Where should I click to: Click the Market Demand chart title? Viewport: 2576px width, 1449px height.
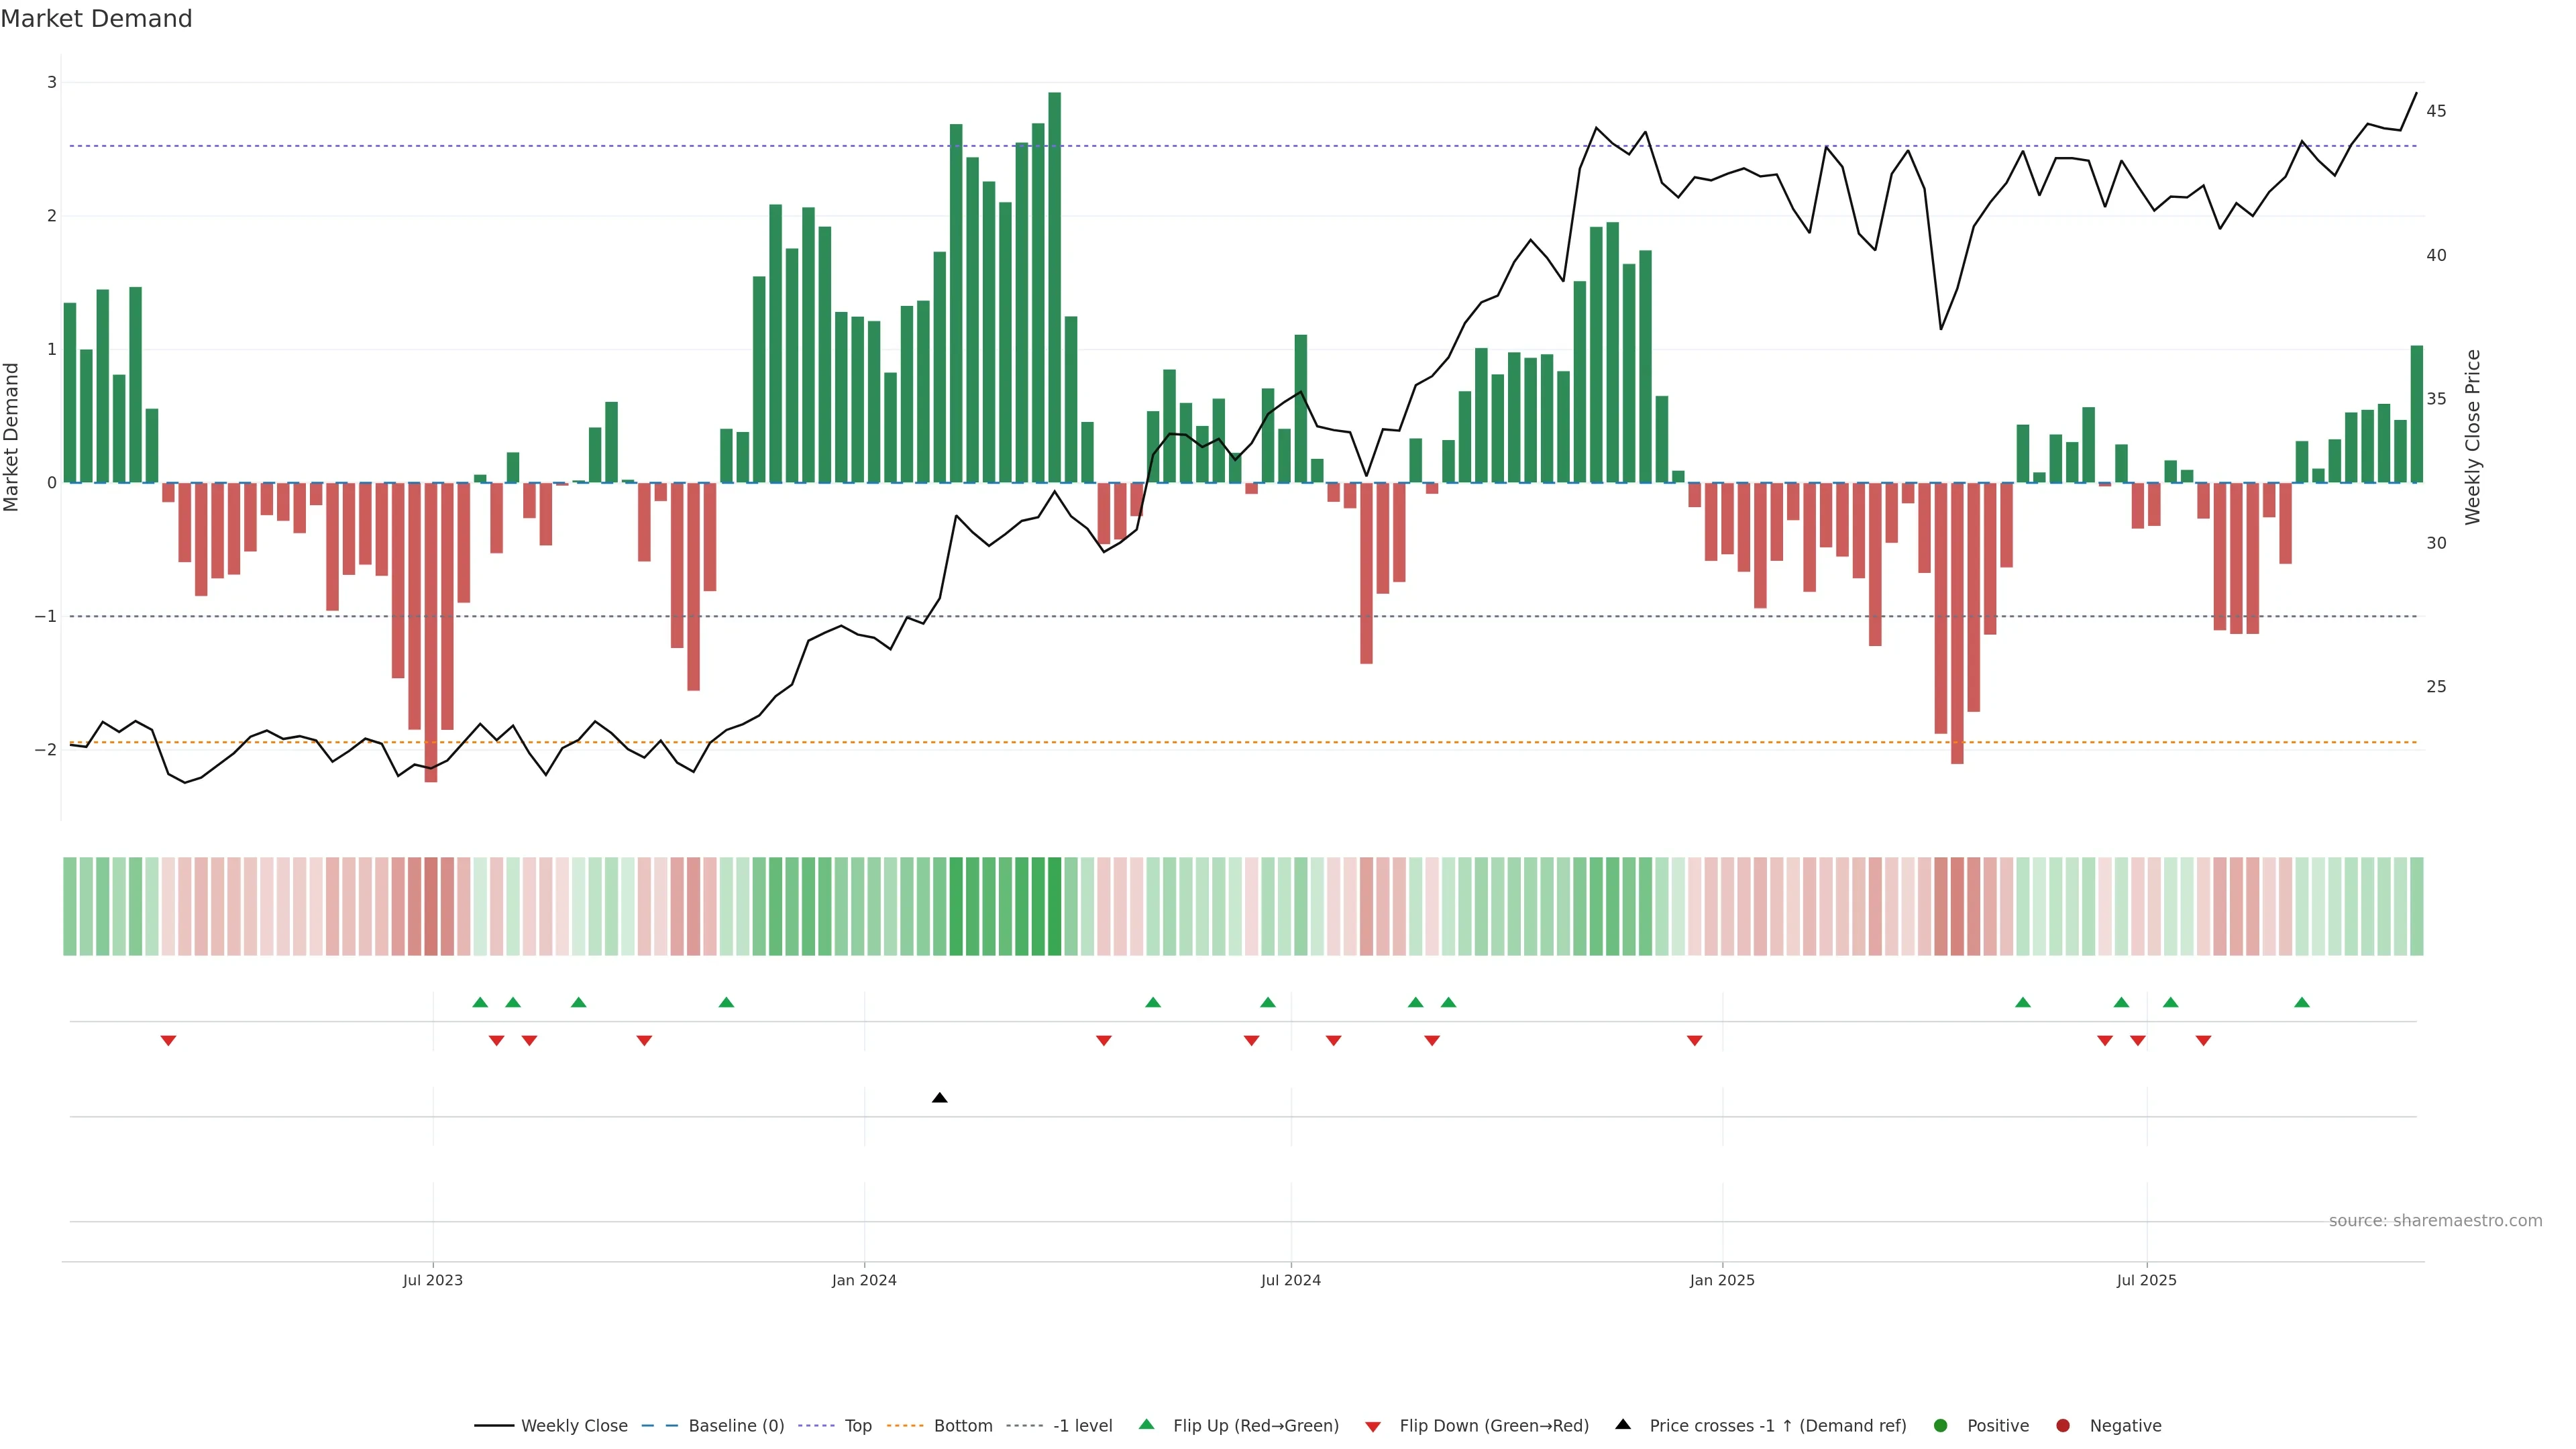click(x=96, y=19)
